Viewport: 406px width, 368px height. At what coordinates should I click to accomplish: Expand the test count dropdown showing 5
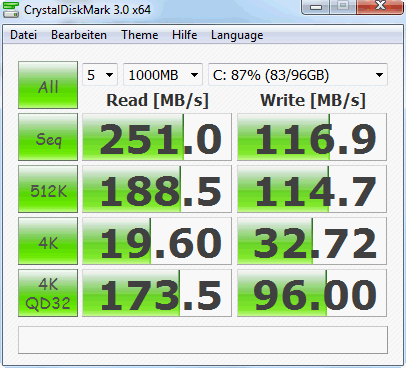(100, 75)
